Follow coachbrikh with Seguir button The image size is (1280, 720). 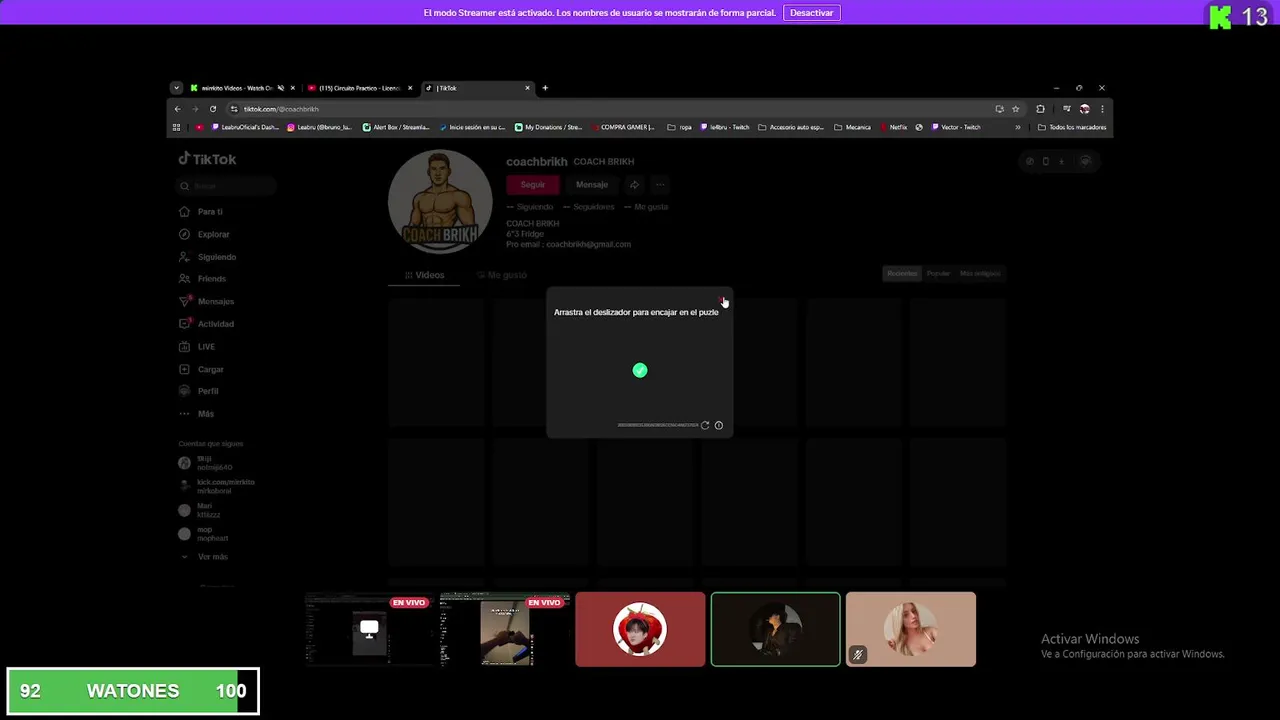(532, 184)
